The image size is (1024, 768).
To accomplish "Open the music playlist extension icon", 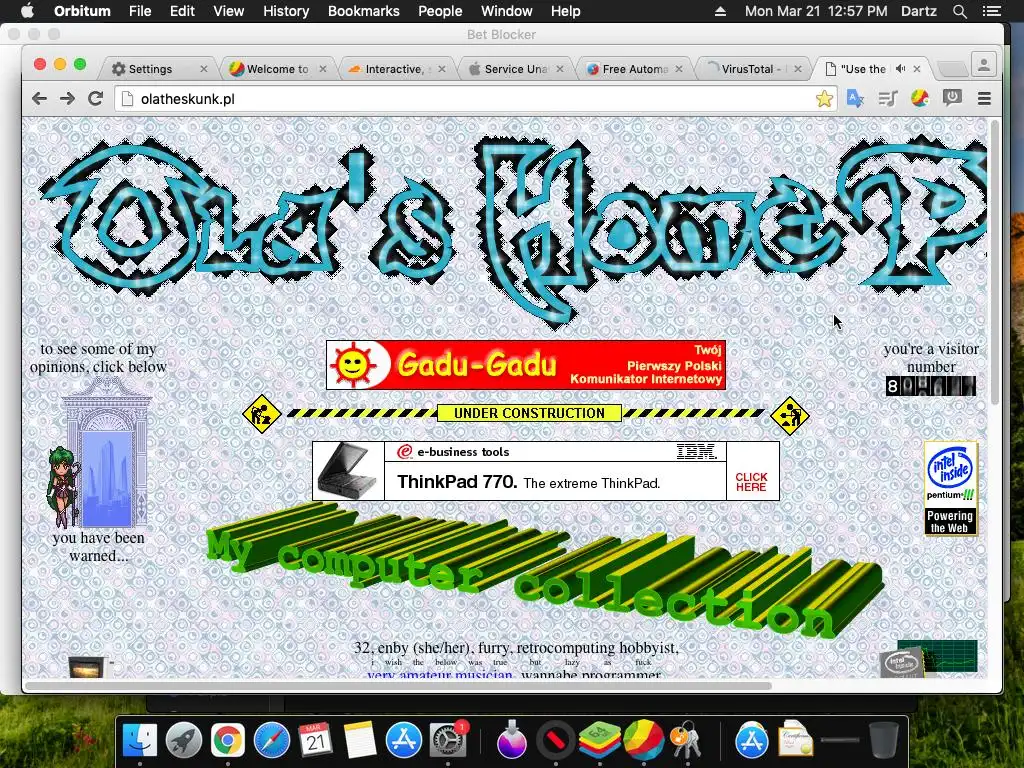I will (x=888, y=99).
